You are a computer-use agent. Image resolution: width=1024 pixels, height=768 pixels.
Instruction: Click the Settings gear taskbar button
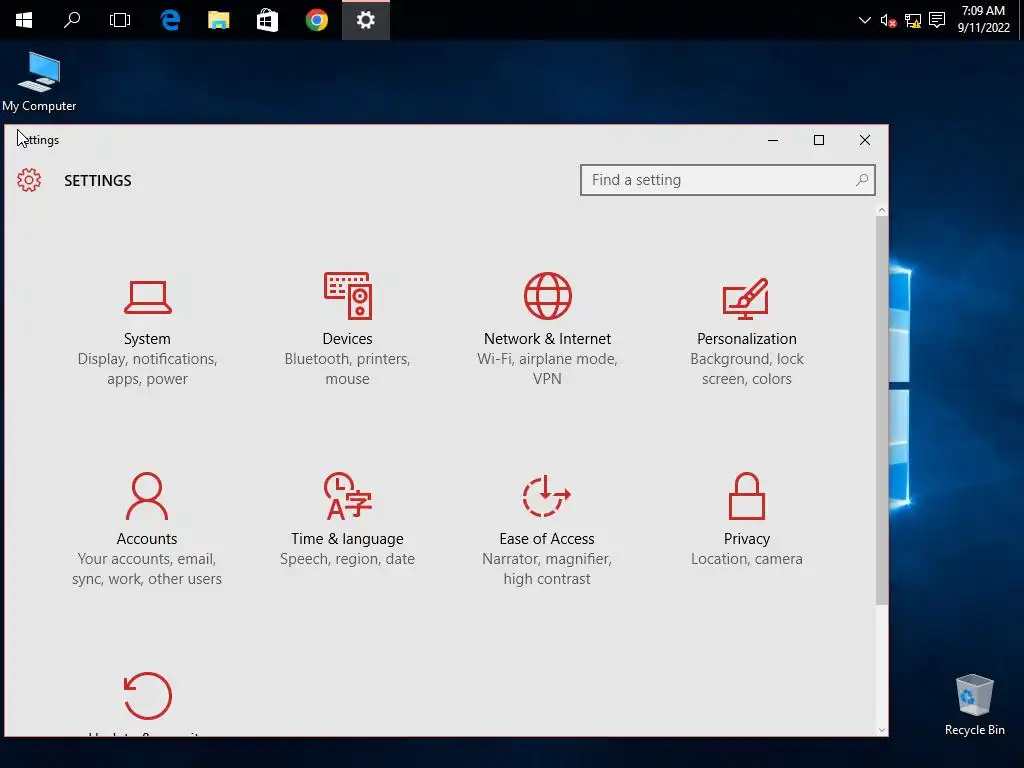(366, 20)
